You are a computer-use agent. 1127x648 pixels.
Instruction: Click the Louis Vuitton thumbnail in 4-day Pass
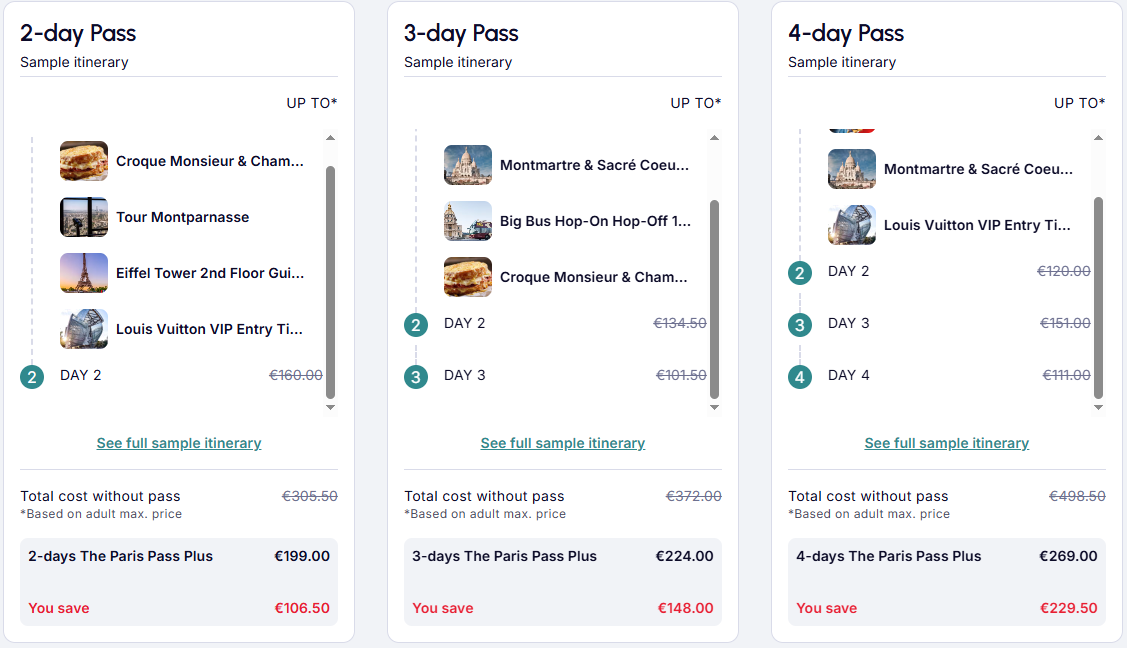click(x=851, y=224)
